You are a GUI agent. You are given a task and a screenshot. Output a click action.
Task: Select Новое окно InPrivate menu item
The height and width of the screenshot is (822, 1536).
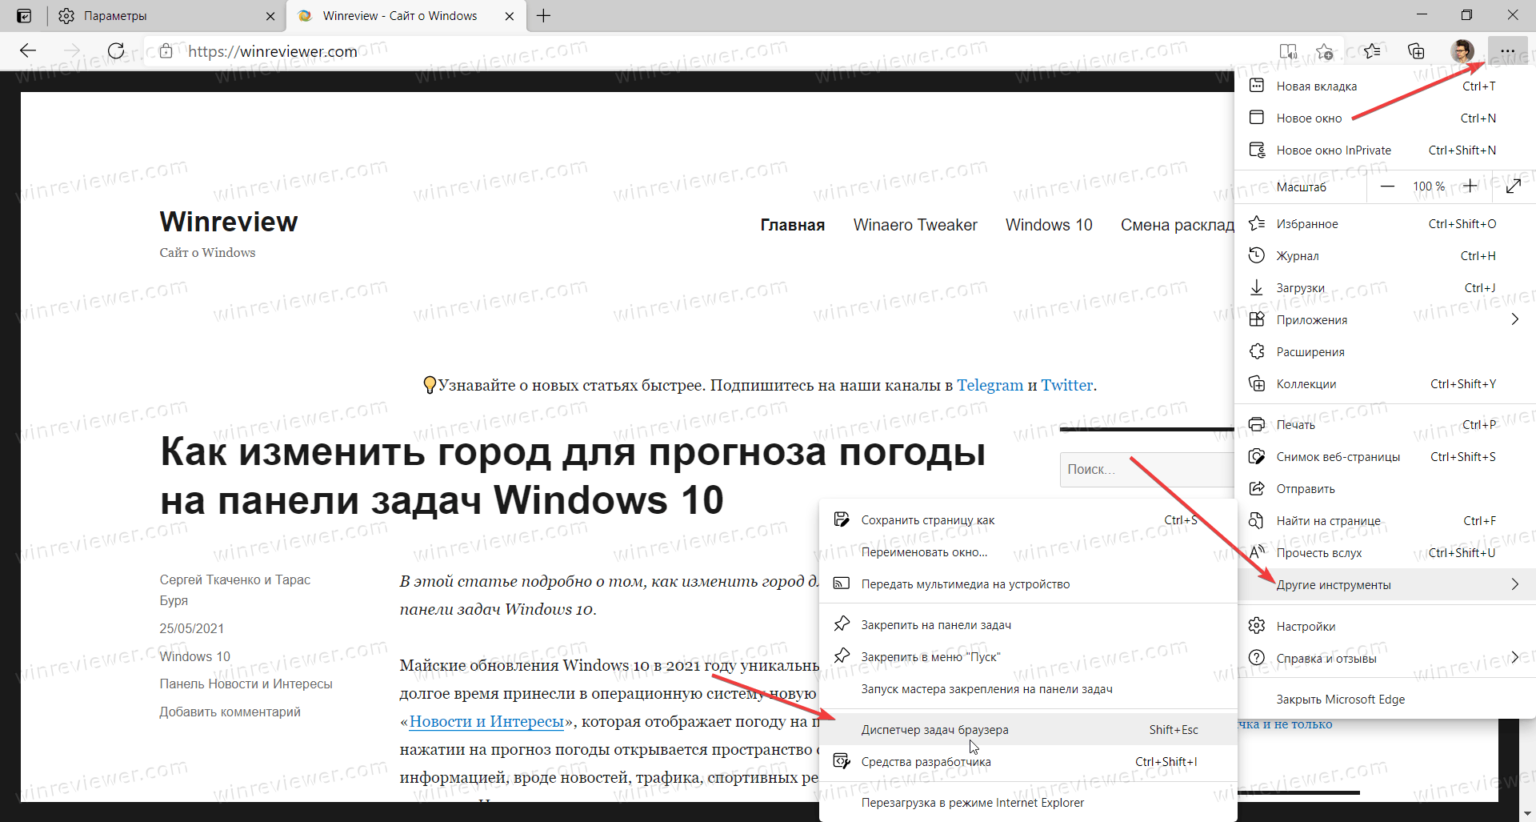(1386, 150)
